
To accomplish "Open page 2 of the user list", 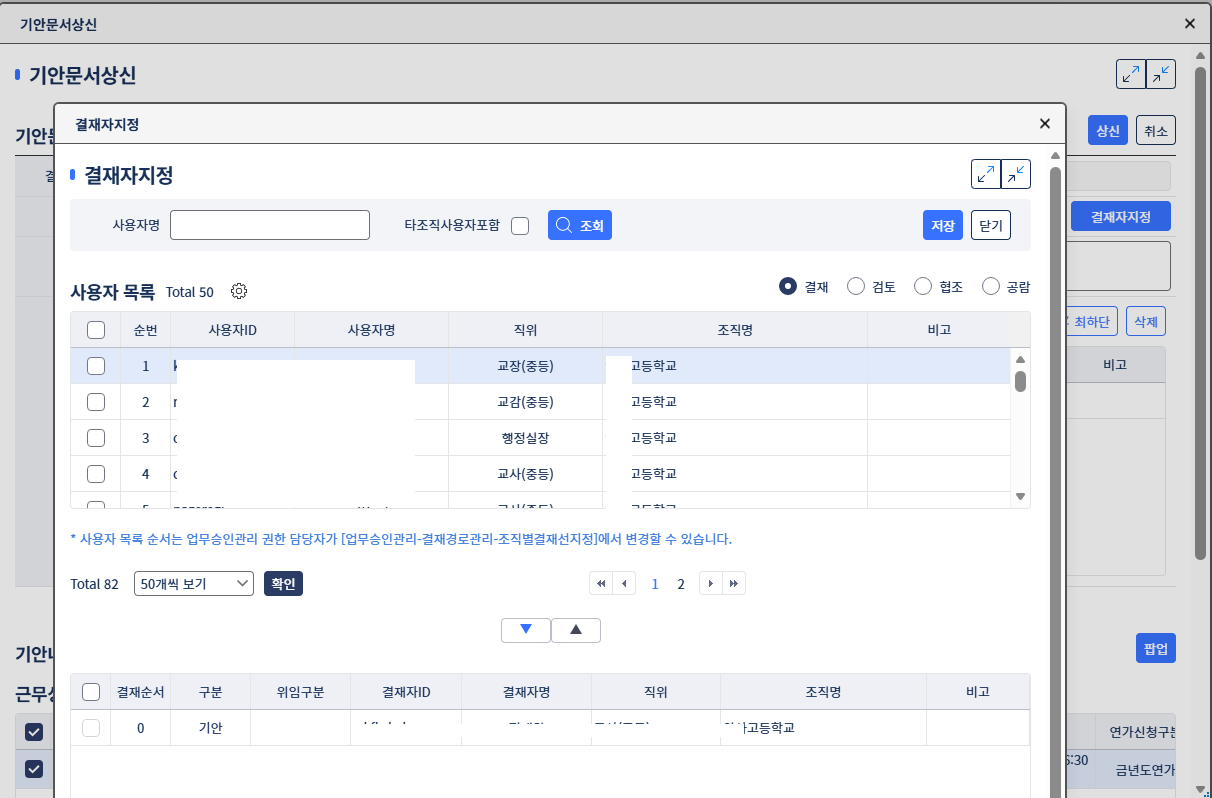I will click(x=681, y=584).
